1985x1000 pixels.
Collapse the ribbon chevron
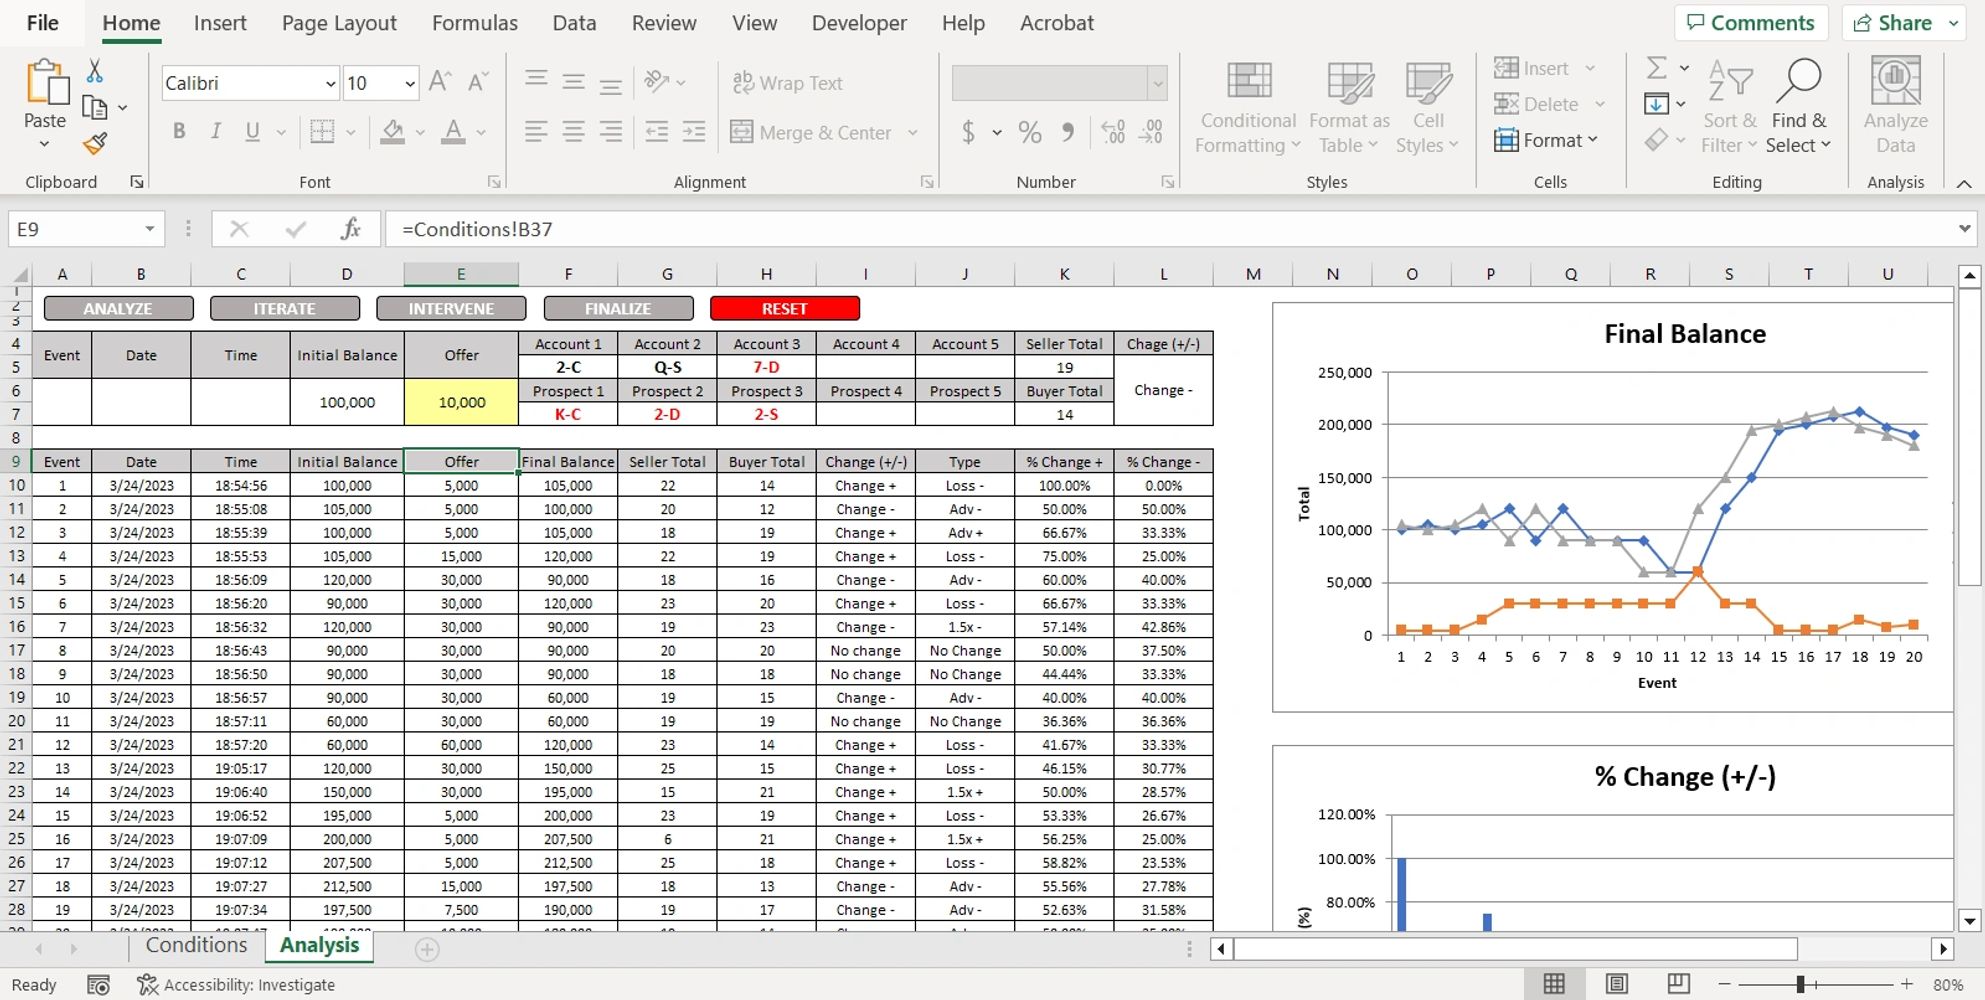pyautogui.click(x=1964, y=183)
